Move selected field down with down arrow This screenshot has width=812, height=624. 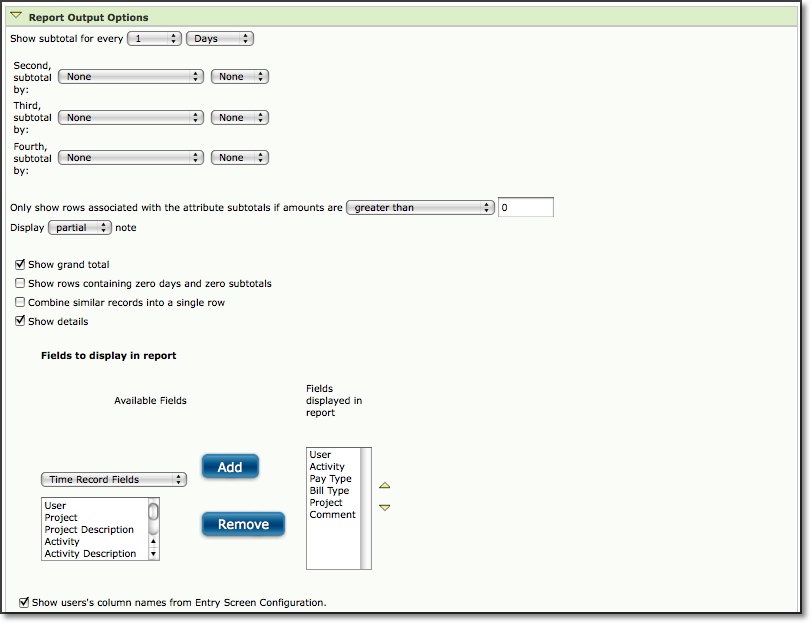pyautogui.click(x=384, y=507)
